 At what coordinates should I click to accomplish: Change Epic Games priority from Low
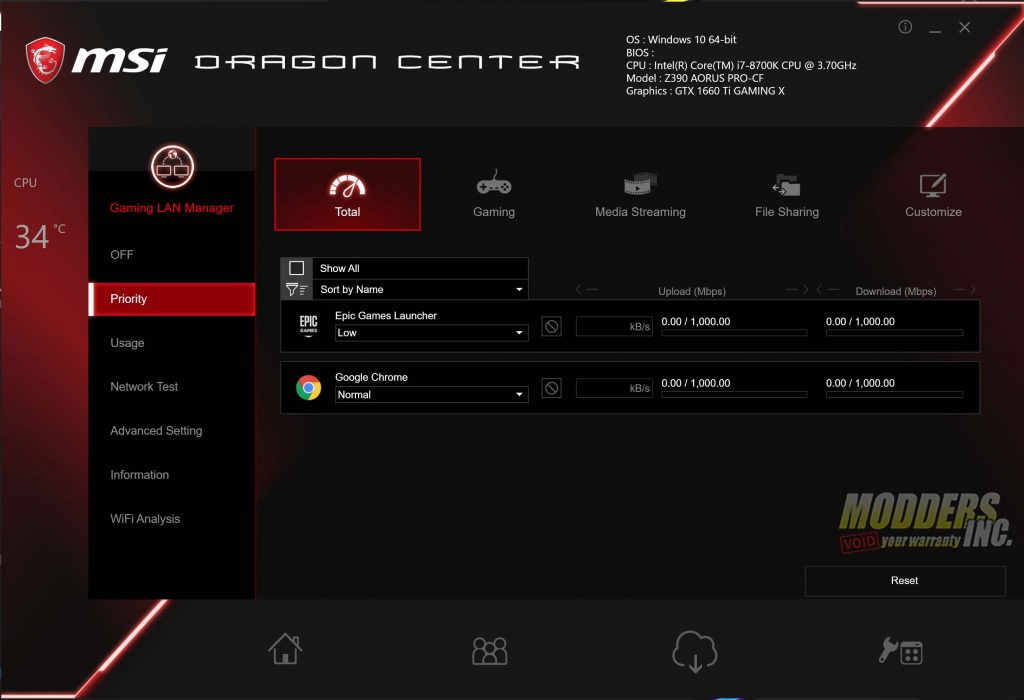tap(431, 332)
